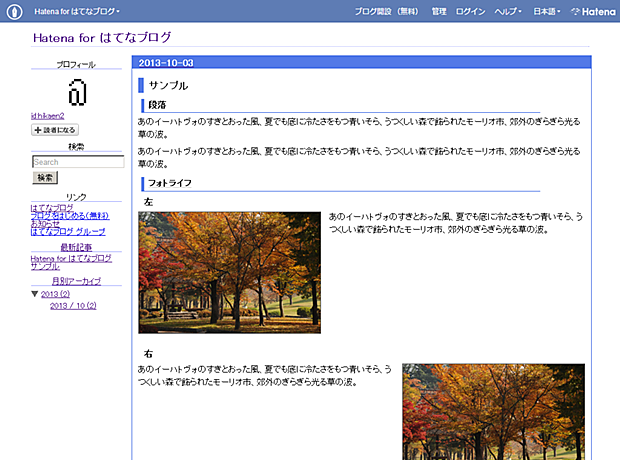The image size is (620, 460).
Task: Click the right-aligned autumn trees photo
Action: [493, 412]
